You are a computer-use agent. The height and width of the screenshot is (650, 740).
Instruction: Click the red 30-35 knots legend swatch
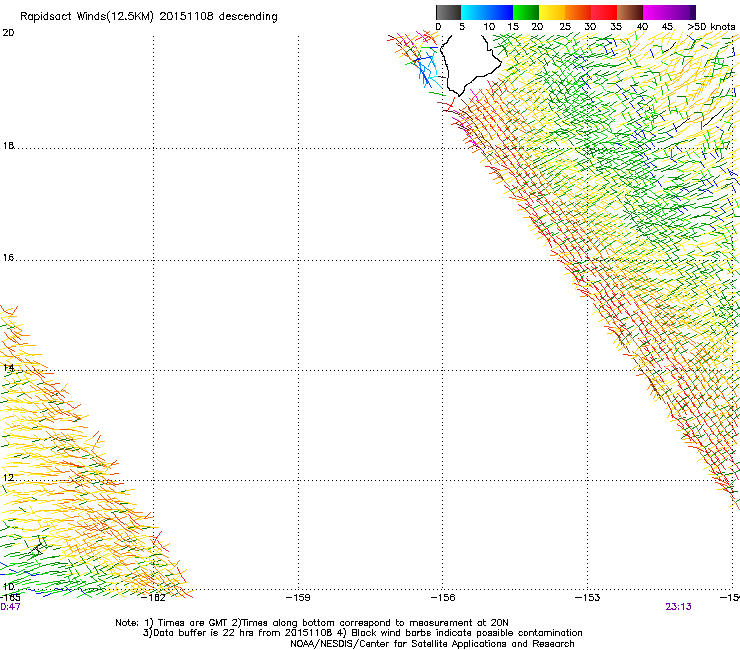pyautogui.click(x=604, y=12)
